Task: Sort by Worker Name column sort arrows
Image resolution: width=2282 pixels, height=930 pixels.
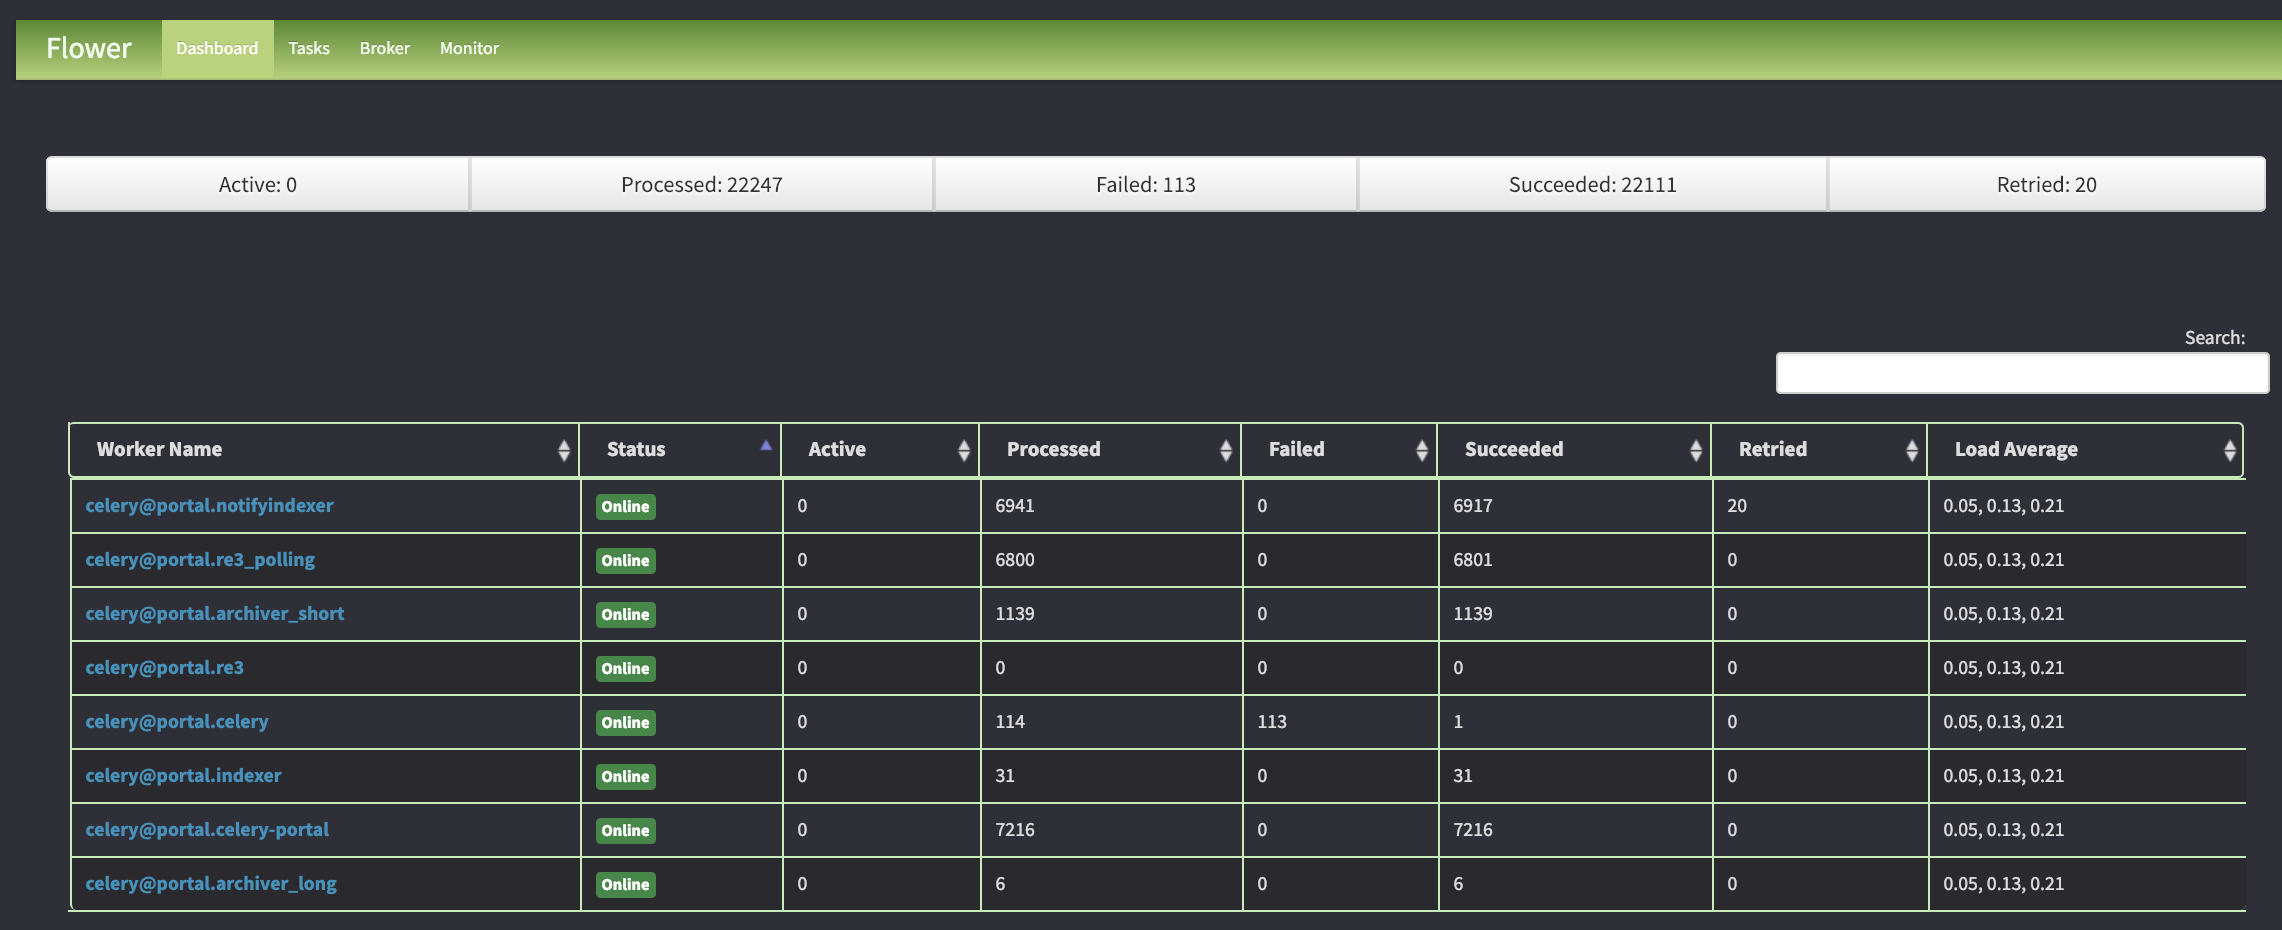Action: pos(564,450)
